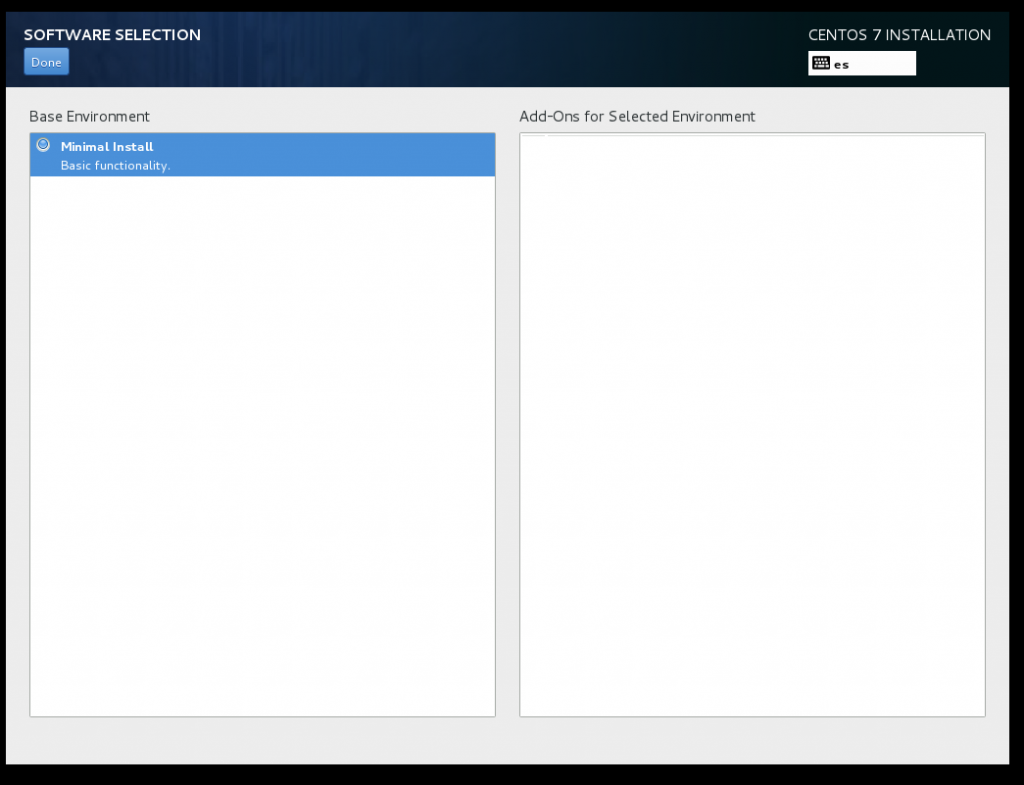Click the SOFTWARE SELECTION title in the header
The image size is (1024, 785).
click(x=112, y=34)
